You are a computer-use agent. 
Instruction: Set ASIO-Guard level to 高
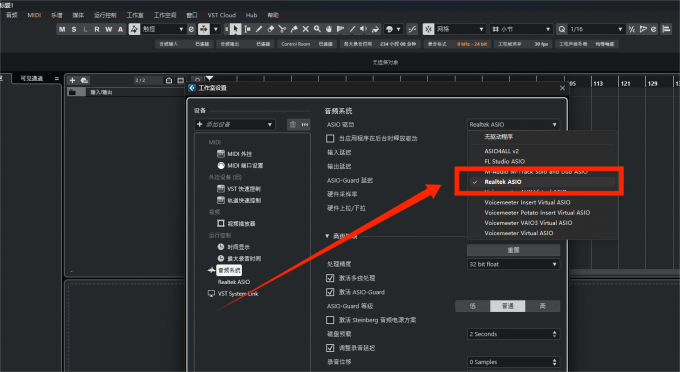pos(543,306)
